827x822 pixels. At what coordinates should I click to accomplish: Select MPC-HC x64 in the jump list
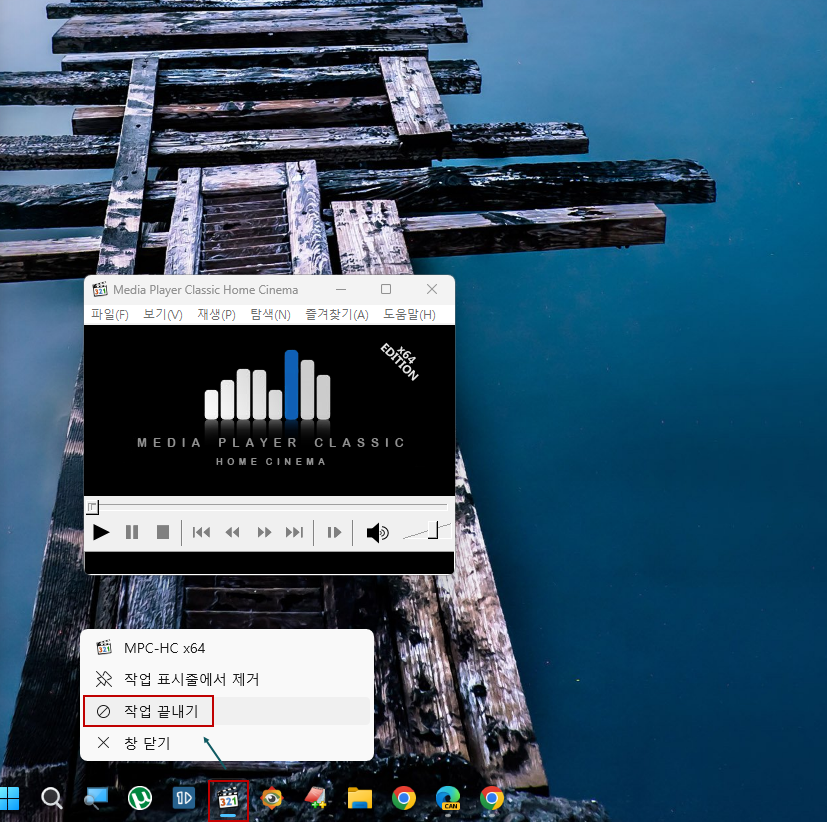[227, 648]
